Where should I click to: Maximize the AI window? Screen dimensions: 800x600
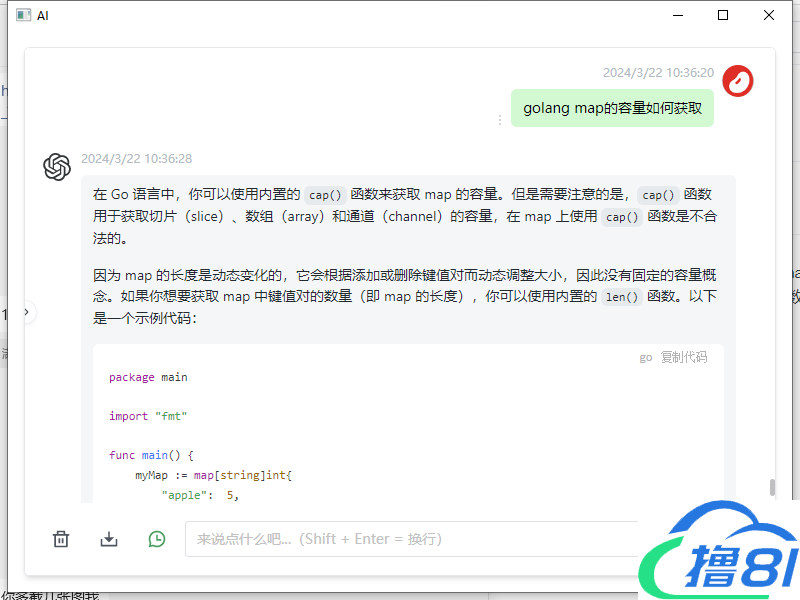coord(723,15)
